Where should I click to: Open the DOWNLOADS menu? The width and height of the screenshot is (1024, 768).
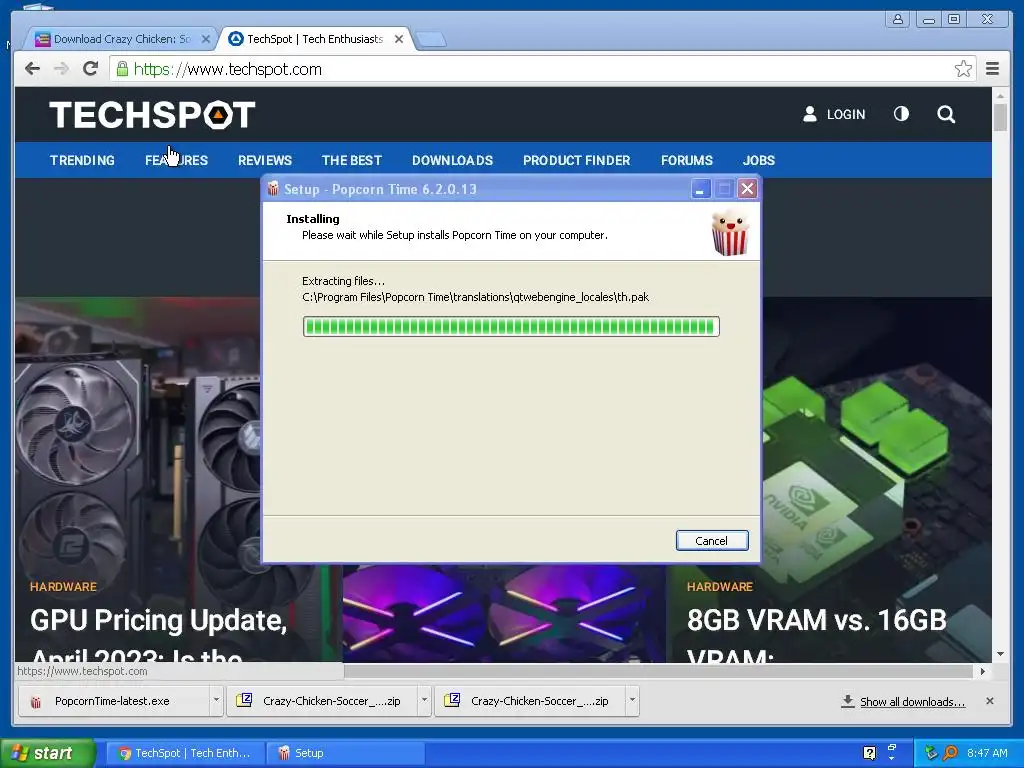[452, 160]
